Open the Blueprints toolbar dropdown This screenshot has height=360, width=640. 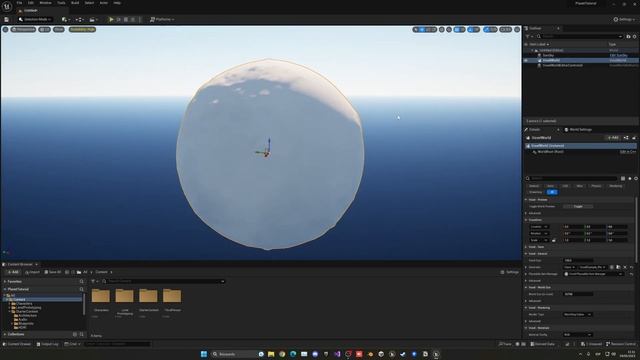click(79, 19)
